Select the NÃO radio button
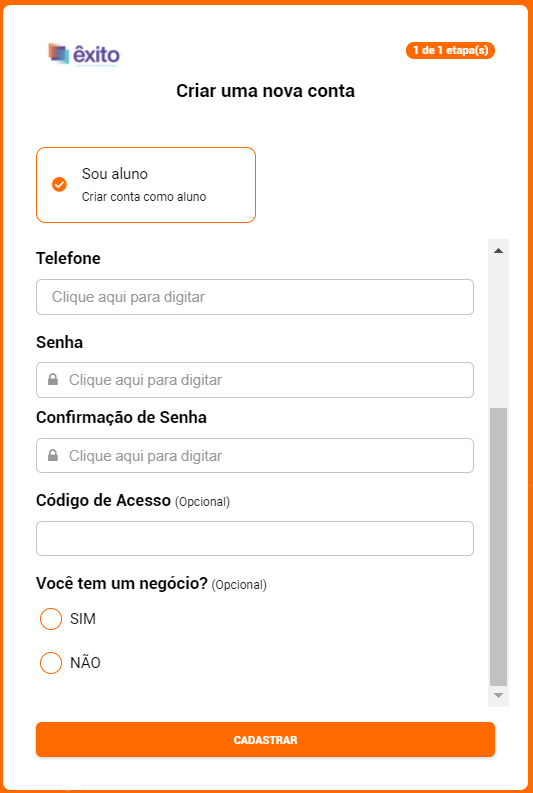Viewport: 533px width, 793px height. click(x=51, y=663)
